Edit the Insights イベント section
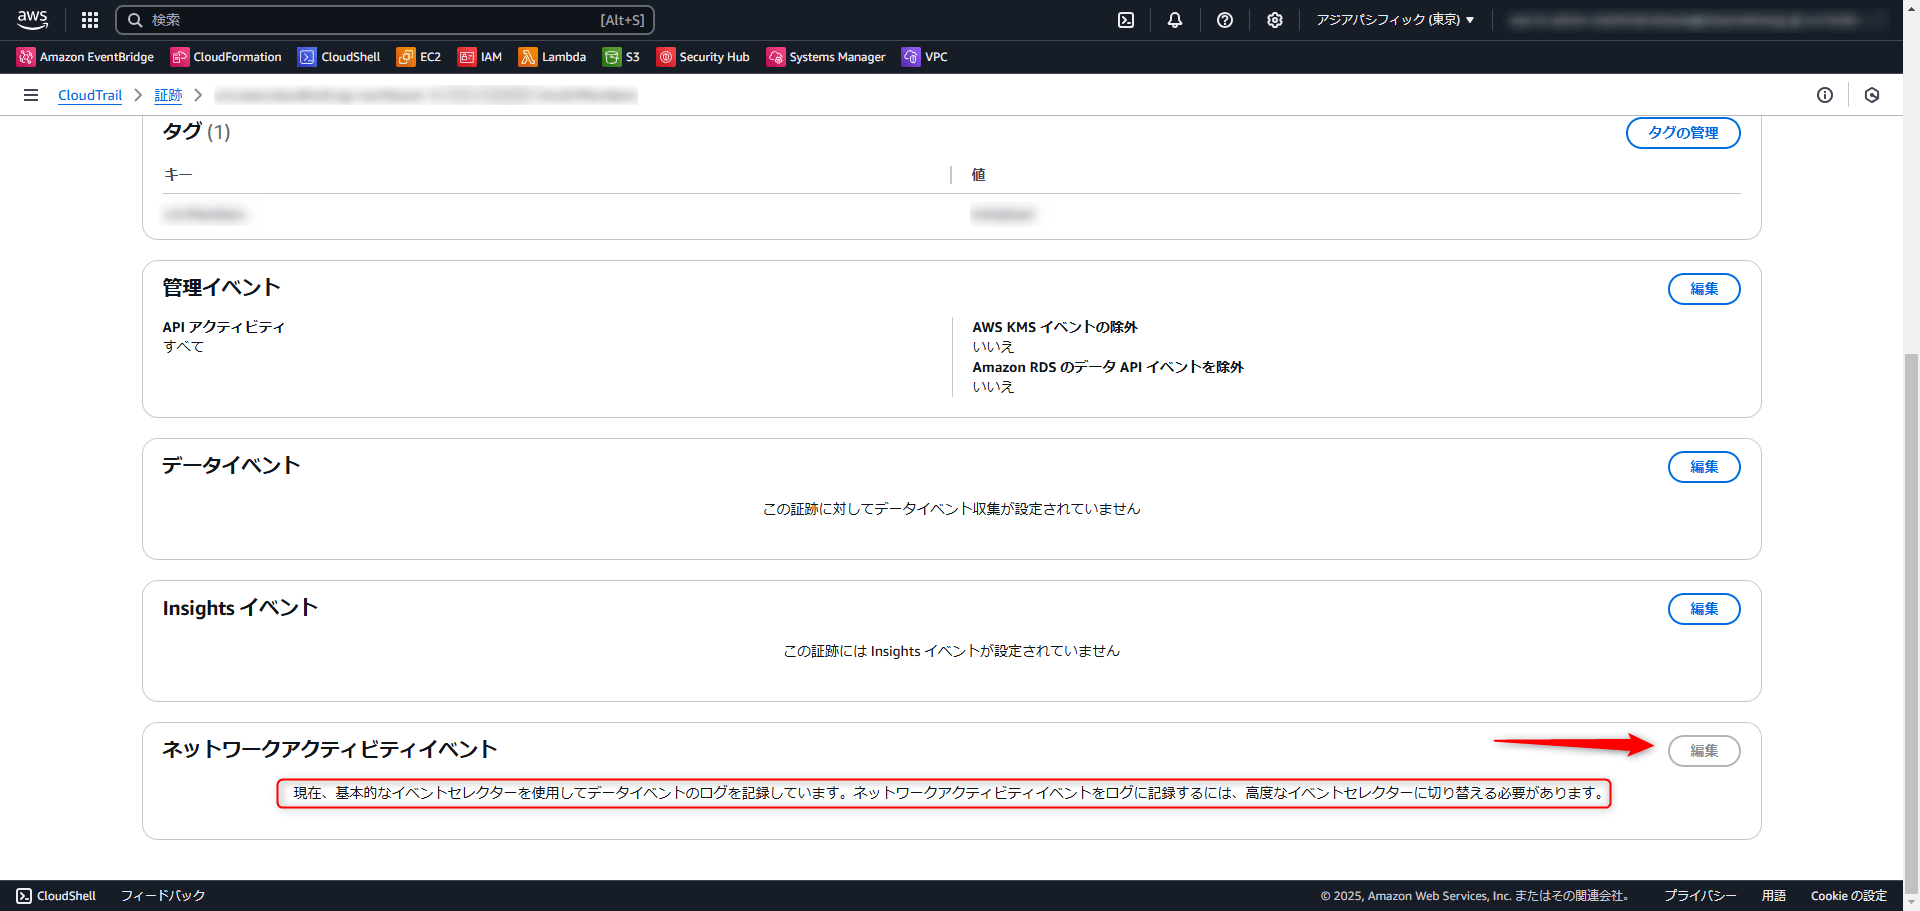This screenshot has width=1920, height=911. pyautogui.click(x=1704, y=609)
